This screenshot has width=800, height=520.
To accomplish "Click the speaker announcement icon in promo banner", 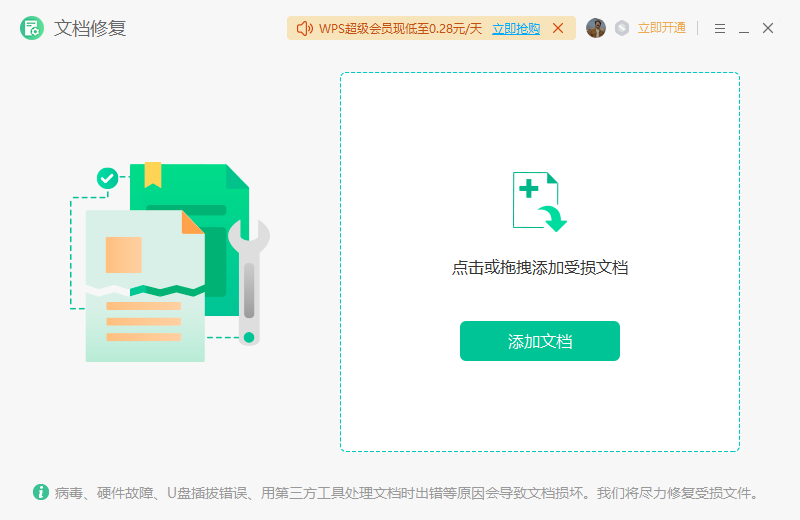I will click(305, 29).
